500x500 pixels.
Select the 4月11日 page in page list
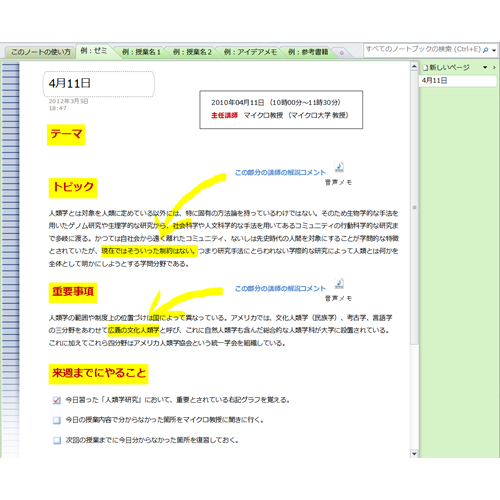point(457,80)
